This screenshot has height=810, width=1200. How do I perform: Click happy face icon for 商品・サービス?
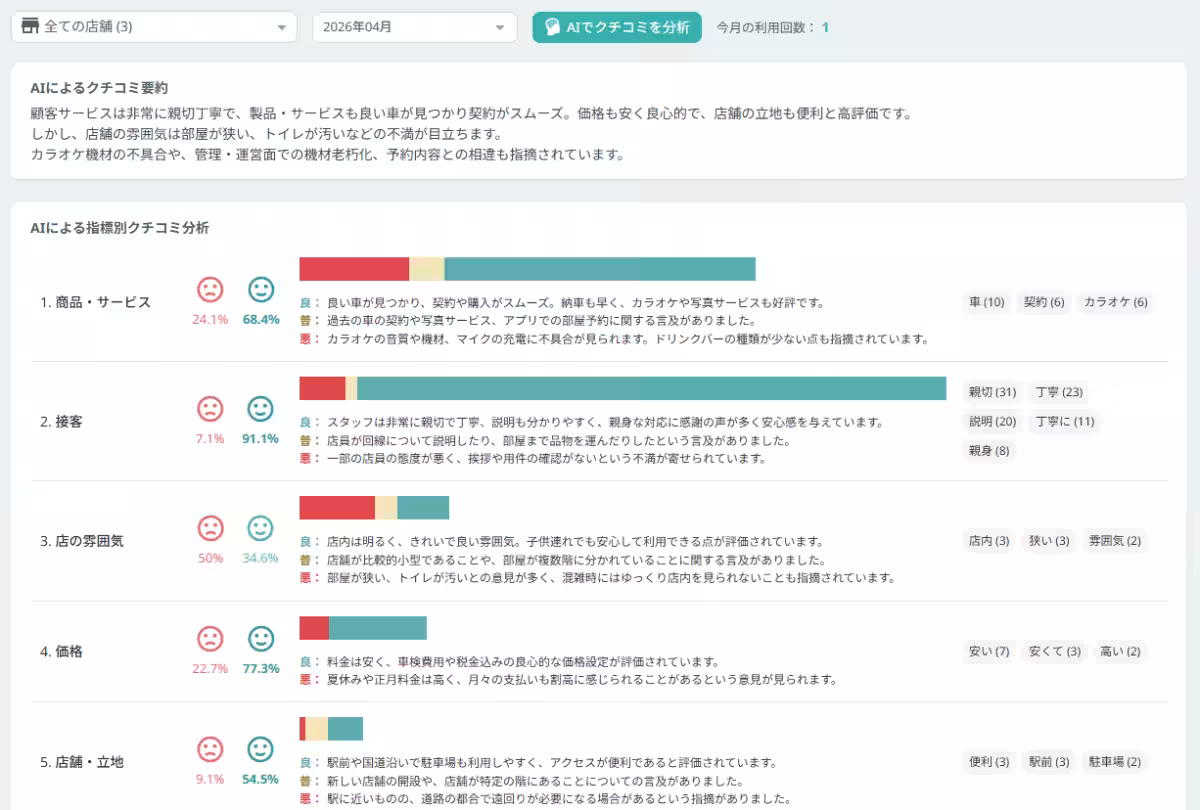pos(261,290)
